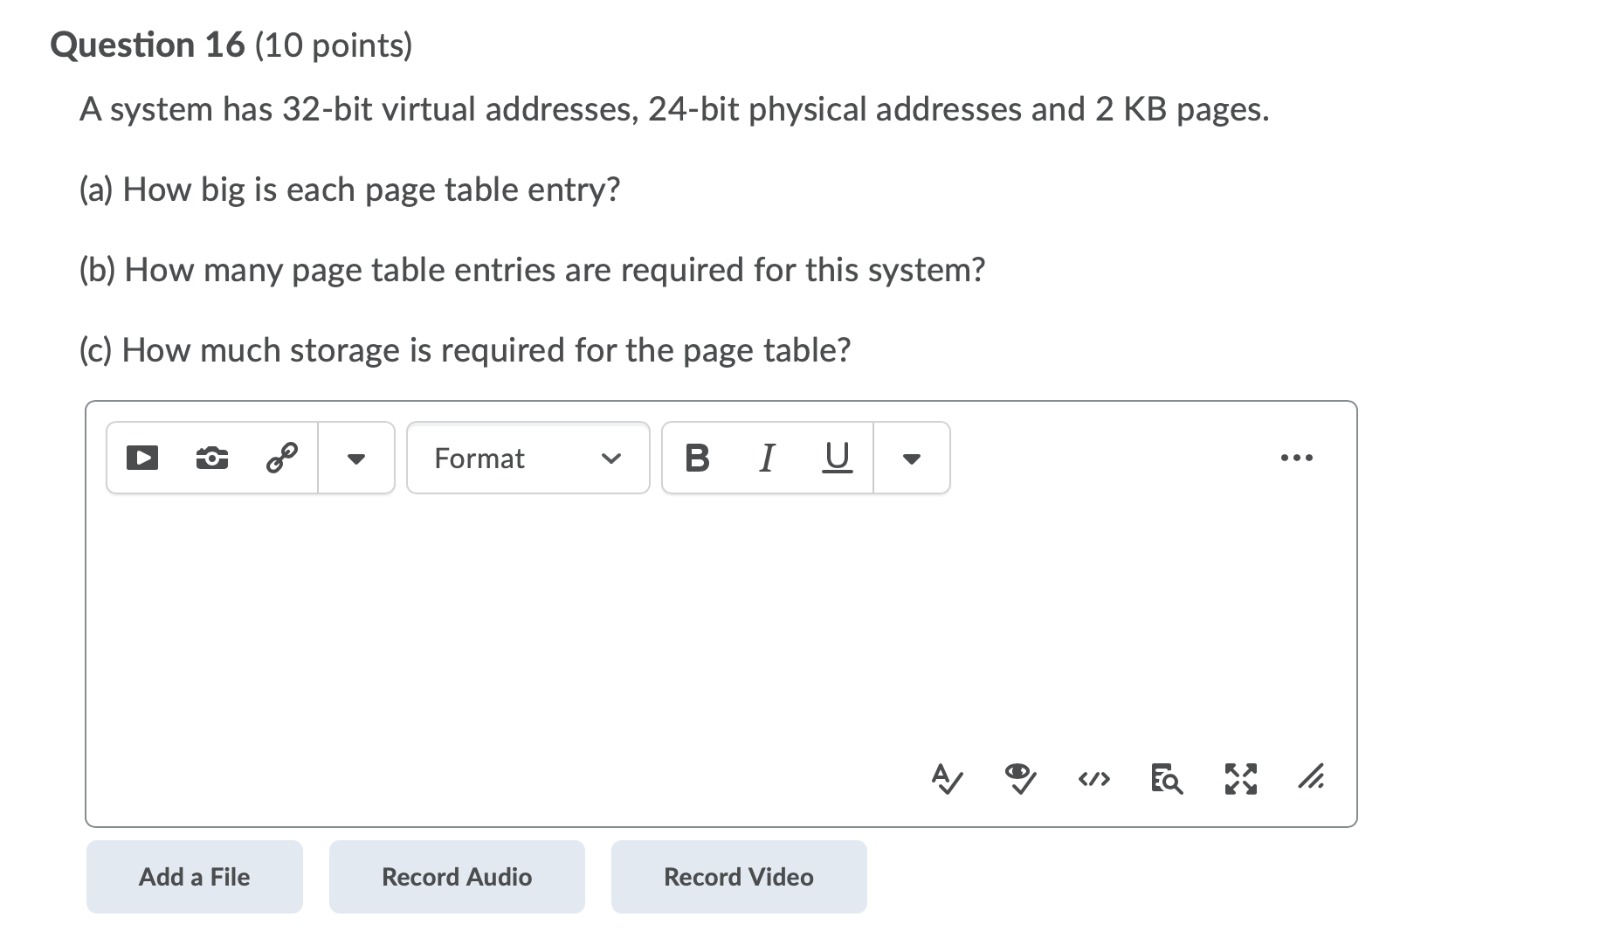Image resolution: width=1600 pixels, height=931 pixels.
Task: Insert a quicklink with the link icon
Action: click(280, 458)
